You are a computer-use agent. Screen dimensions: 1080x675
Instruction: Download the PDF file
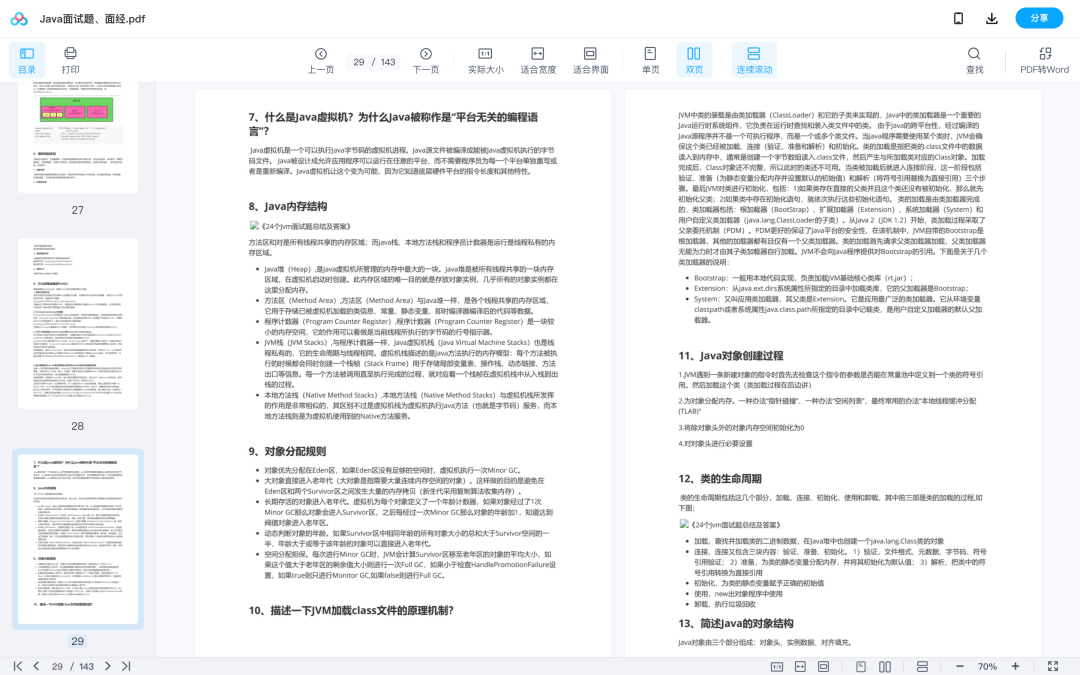[992, 18]
